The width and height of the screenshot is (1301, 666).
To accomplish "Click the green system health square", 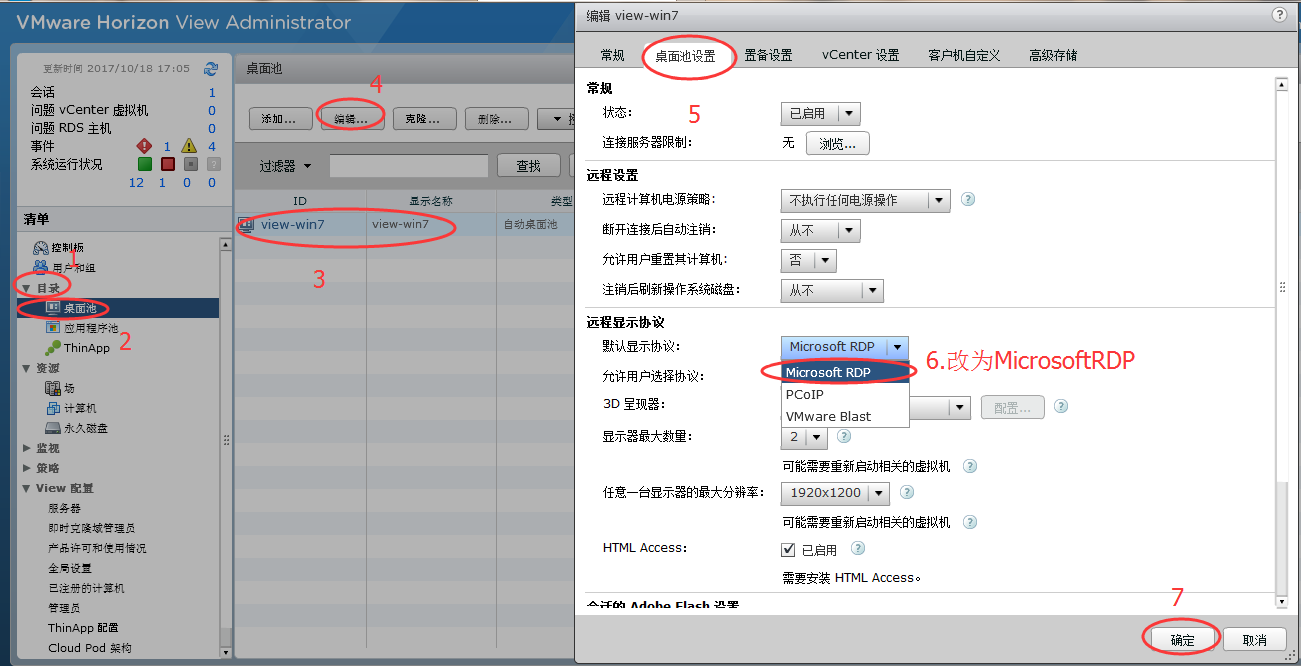I will pos(144,164).
